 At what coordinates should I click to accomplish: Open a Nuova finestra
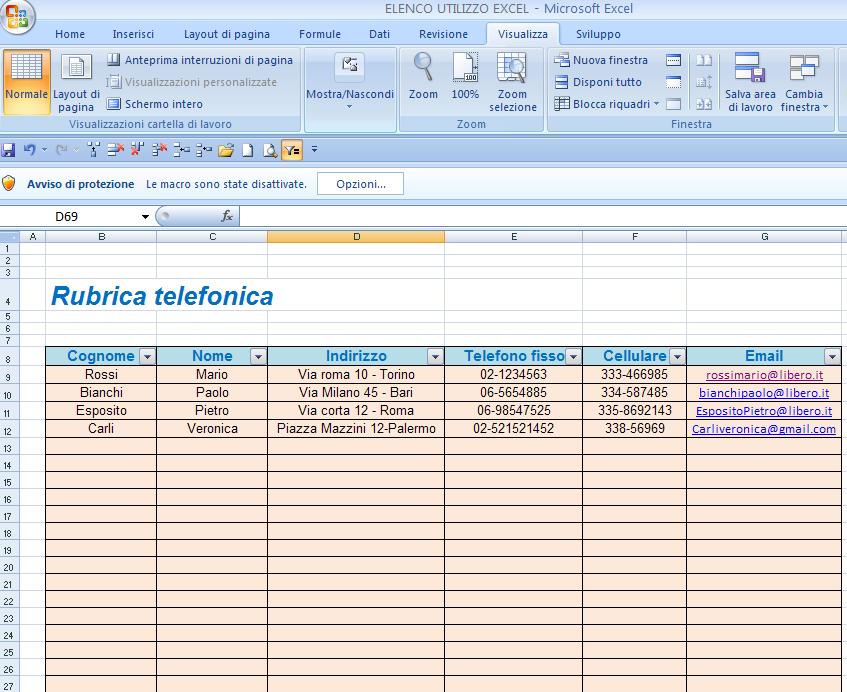tap(612, 60)
